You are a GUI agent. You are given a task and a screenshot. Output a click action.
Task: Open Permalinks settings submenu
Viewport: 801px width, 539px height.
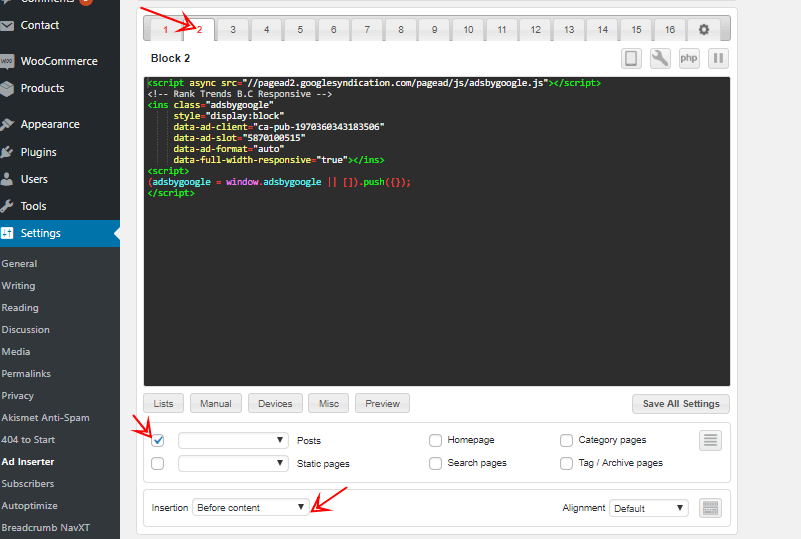[x=26, y=373]
